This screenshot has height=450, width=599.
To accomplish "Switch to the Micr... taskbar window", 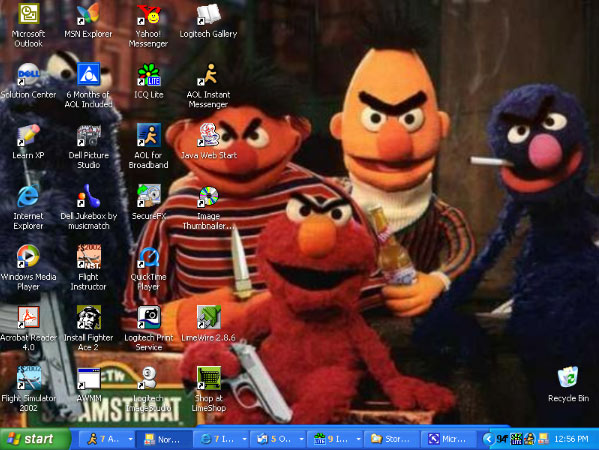I will click(x=448, y=439).
